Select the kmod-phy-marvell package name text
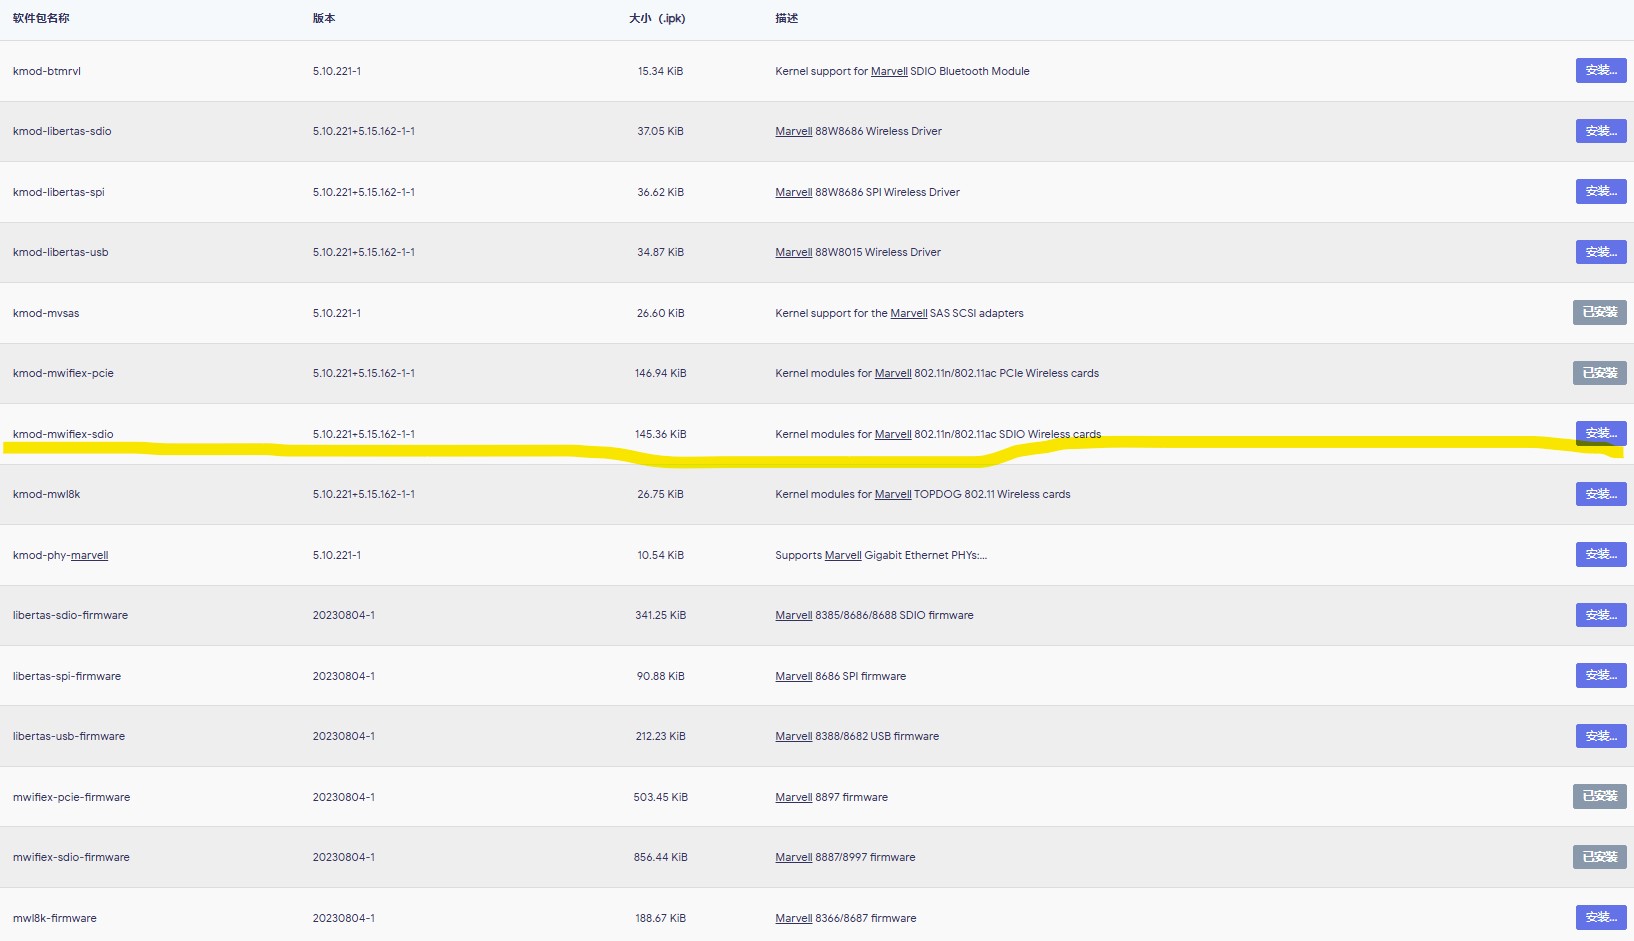Screen dimensions: 1634x941 [60, 555]
